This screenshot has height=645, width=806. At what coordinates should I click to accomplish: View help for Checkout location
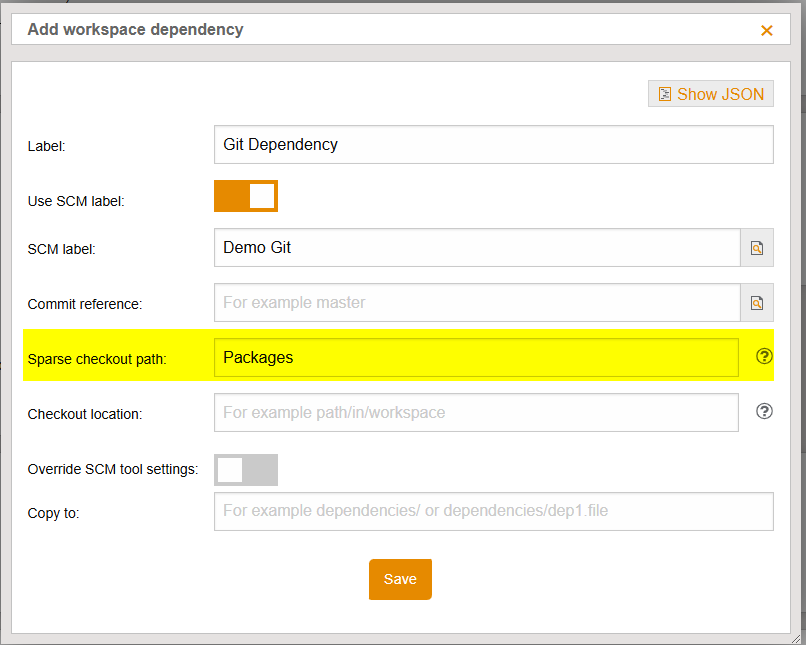[x=764, y=411]
